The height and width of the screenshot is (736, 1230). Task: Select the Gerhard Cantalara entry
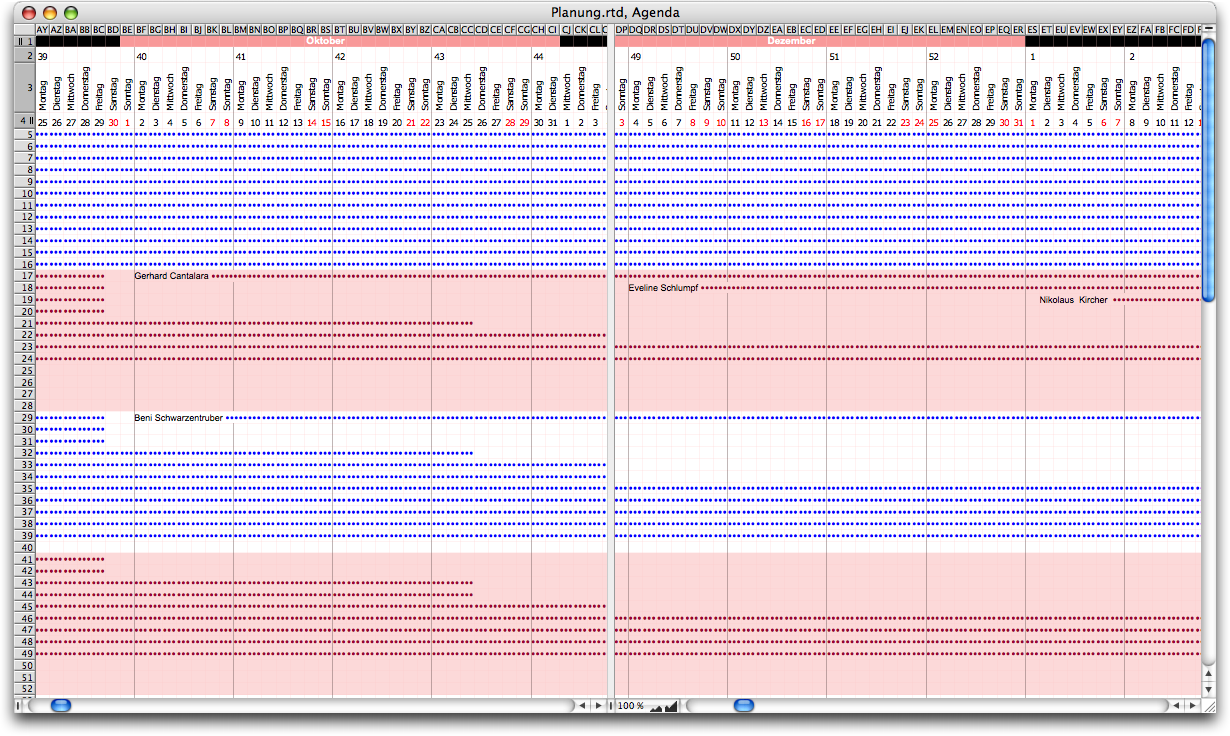click(x=171, y=276)
